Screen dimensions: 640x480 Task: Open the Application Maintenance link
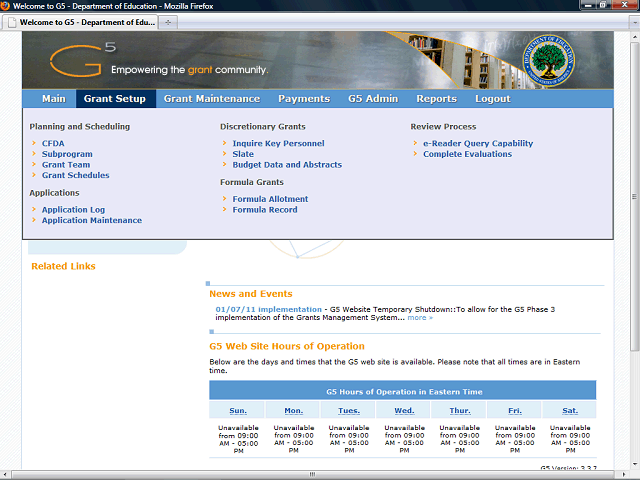point(92,220)
